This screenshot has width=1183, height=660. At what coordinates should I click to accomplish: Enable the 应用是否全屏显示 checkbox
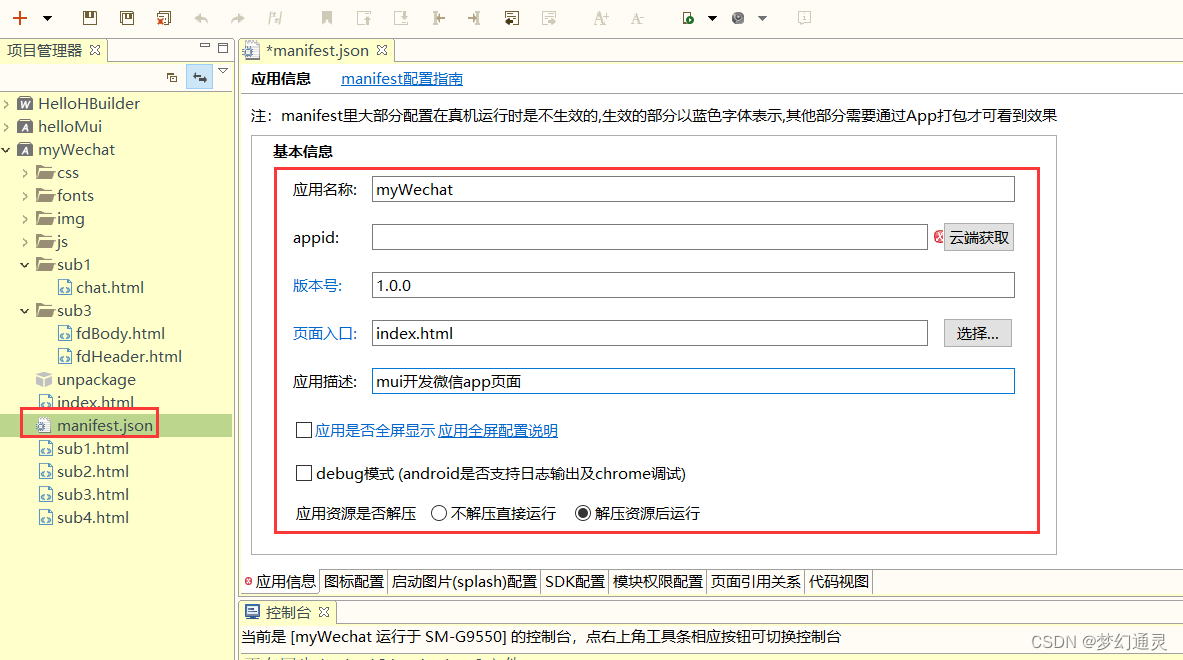click(304, 431)
